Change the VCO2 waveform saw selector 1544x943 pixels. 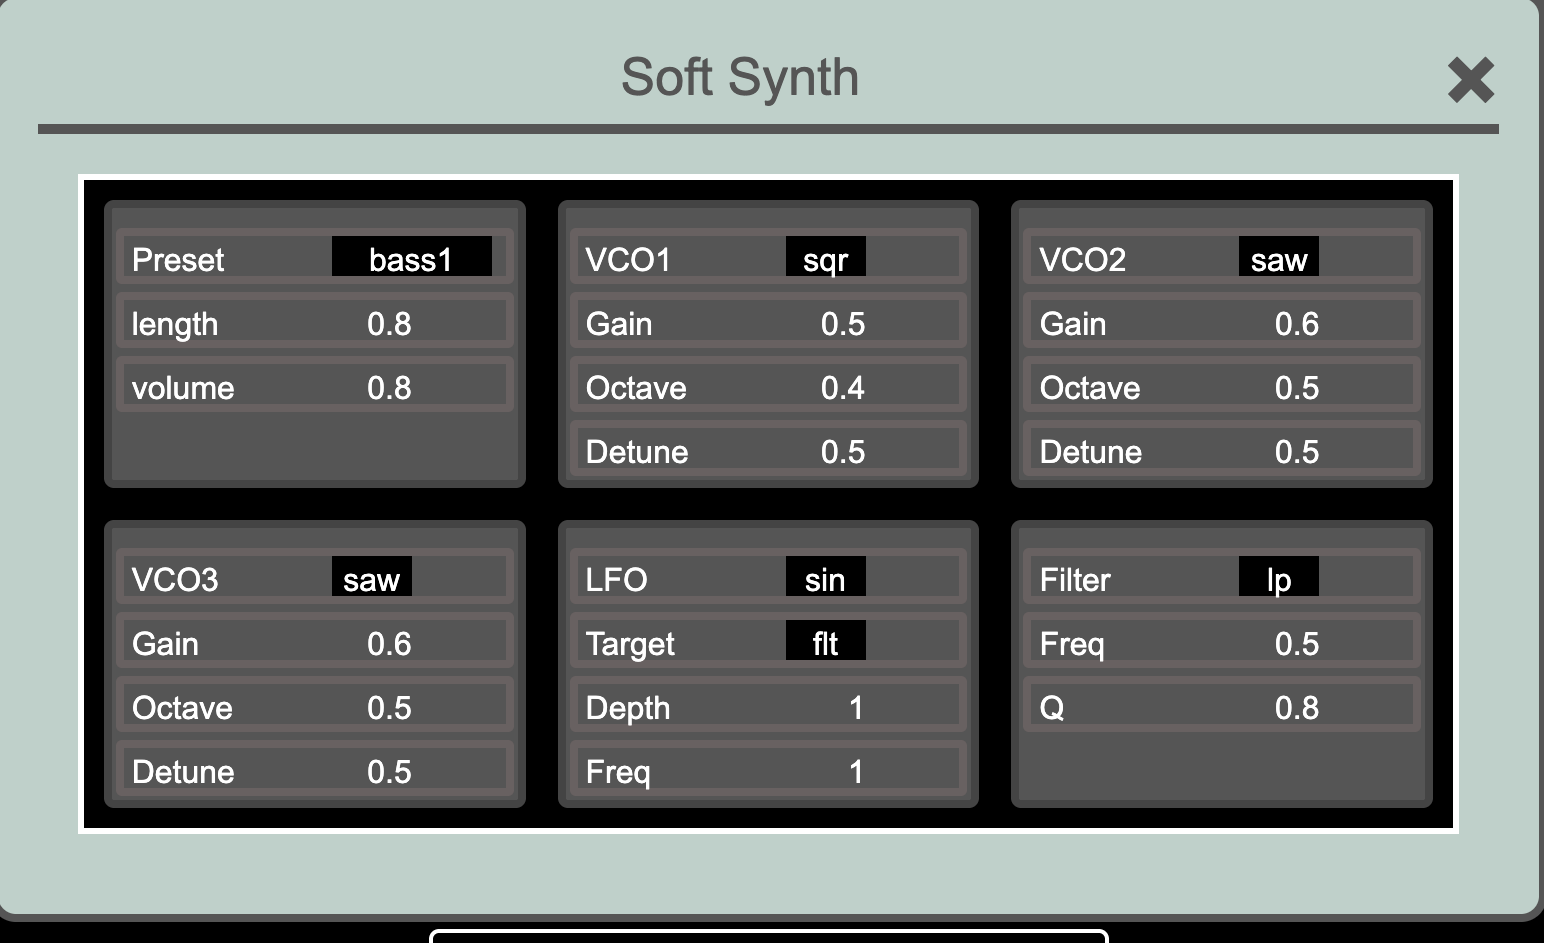[x=1278, y=257]
